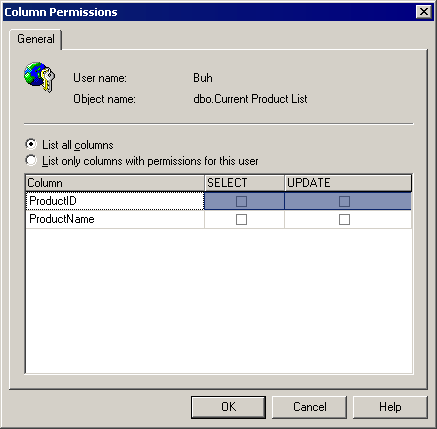Close the Column Permissions dialog
437x429 pixels.
424,12
